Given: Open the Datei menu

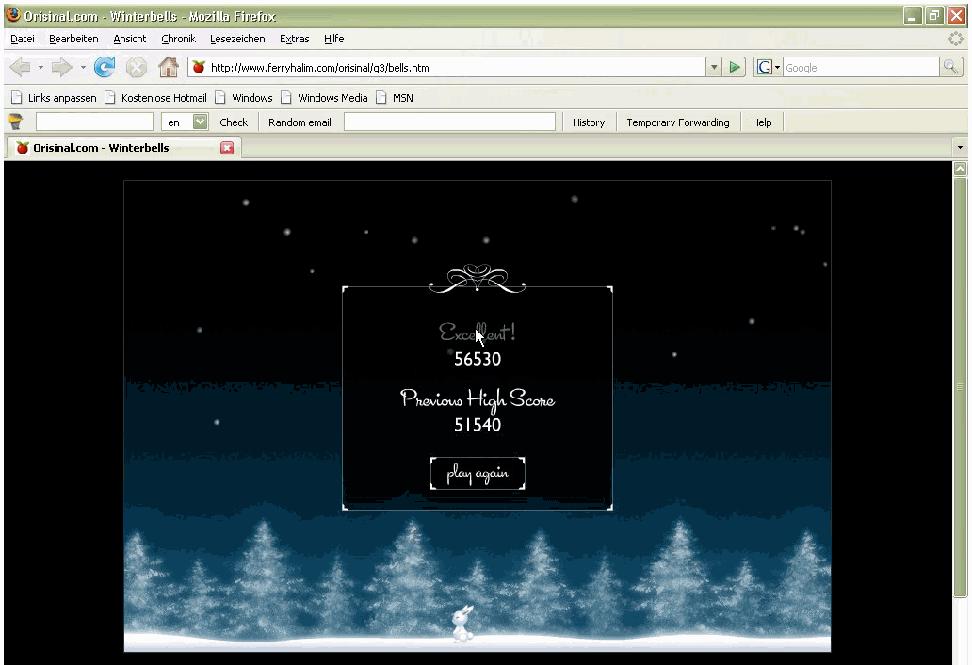Looking at the screenshot, I should tap(22, 38).
